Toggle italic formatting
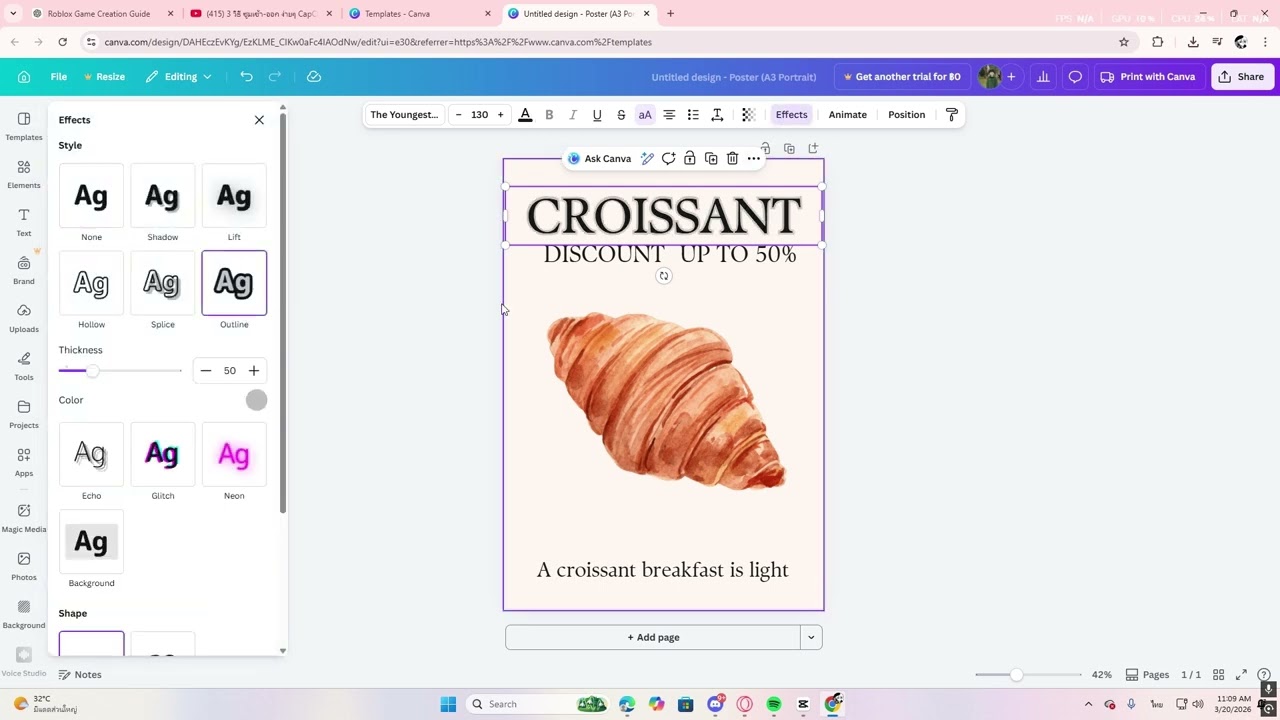 click(x=573, y=115)
